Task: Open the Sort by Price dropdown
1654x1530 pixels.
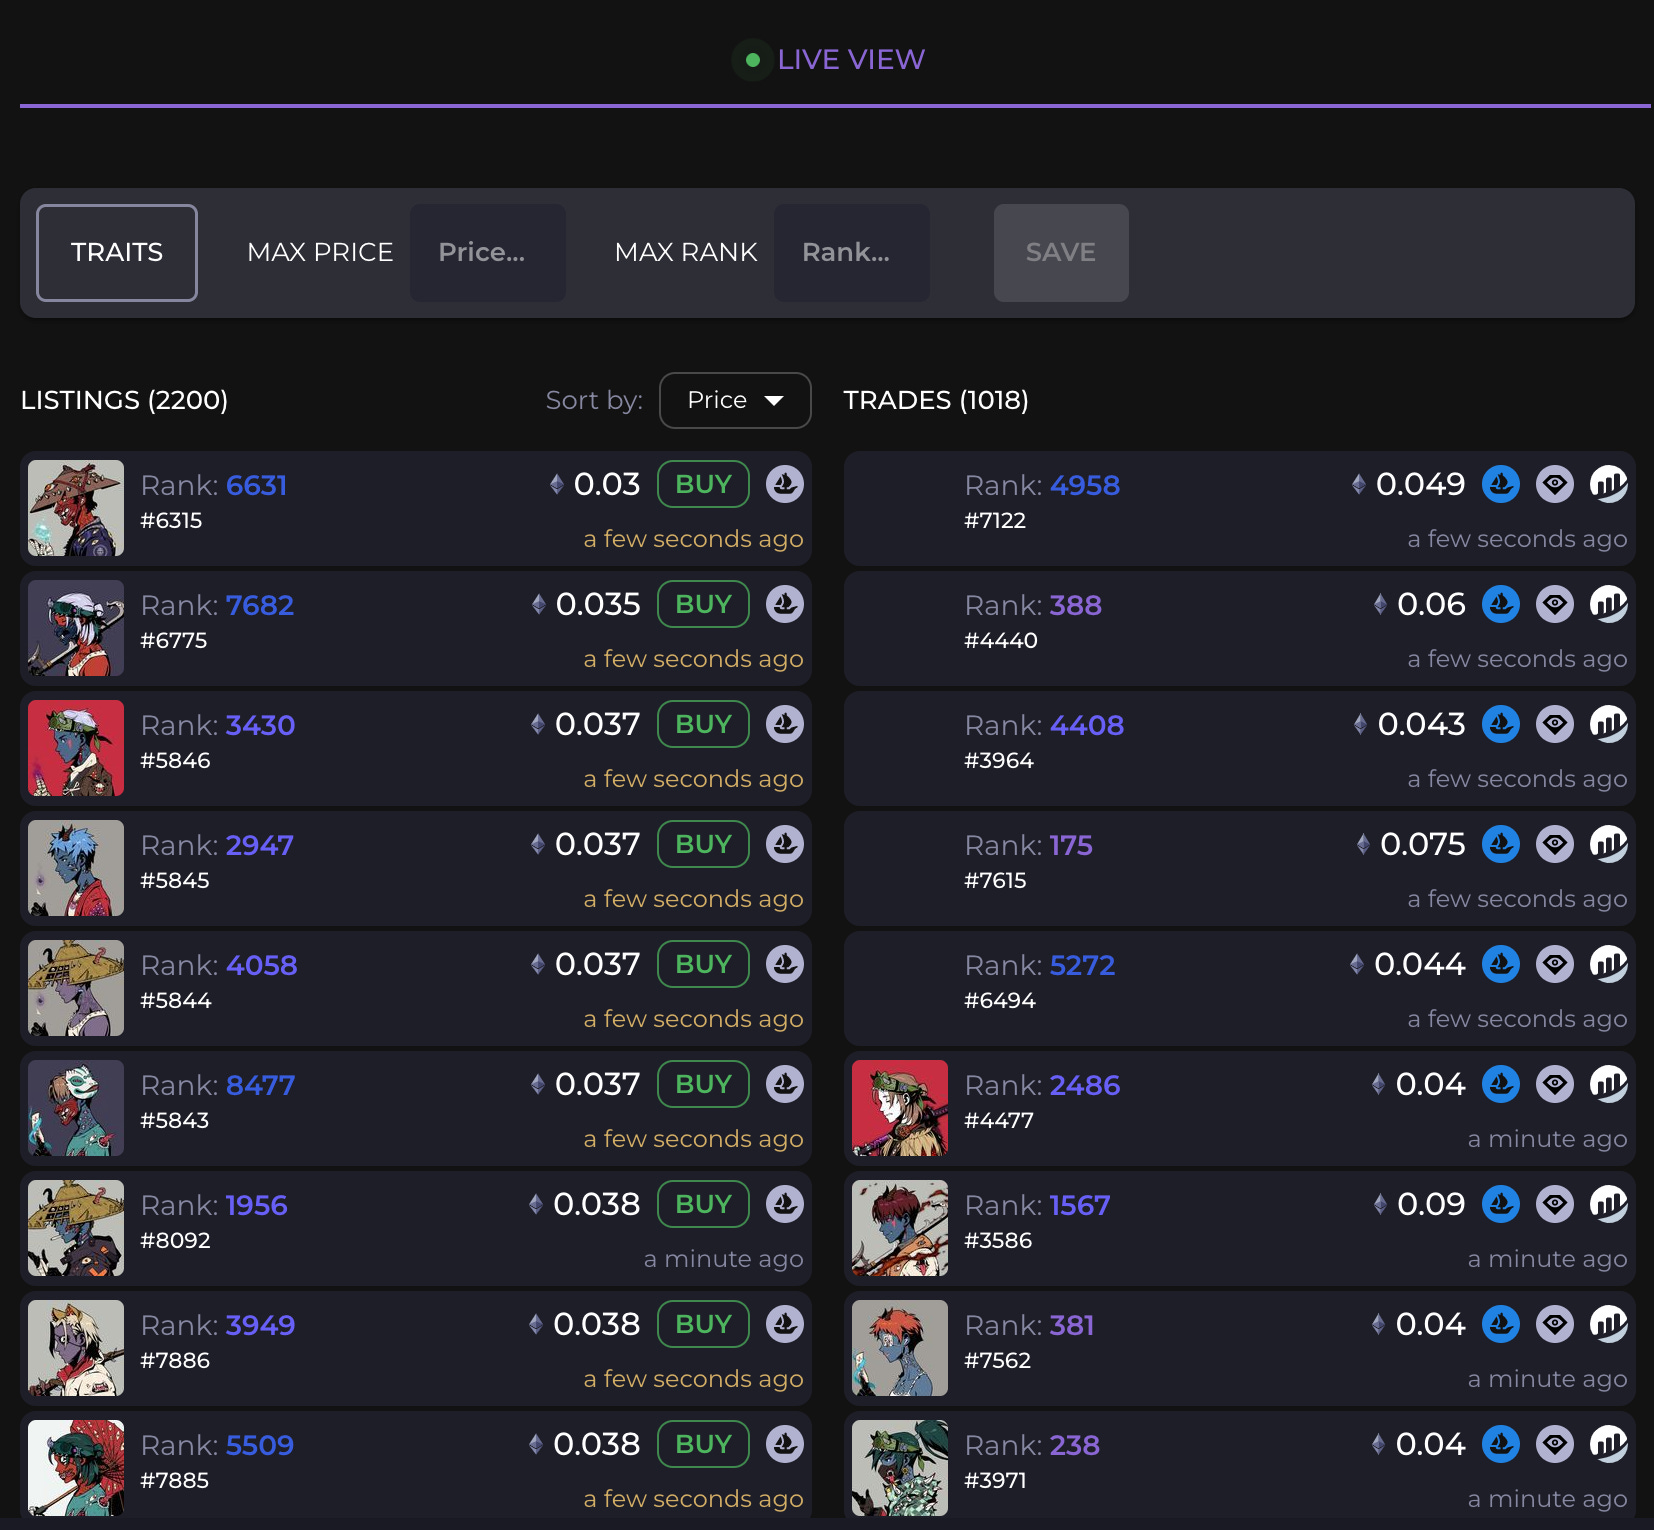Action: pos(735,400)
